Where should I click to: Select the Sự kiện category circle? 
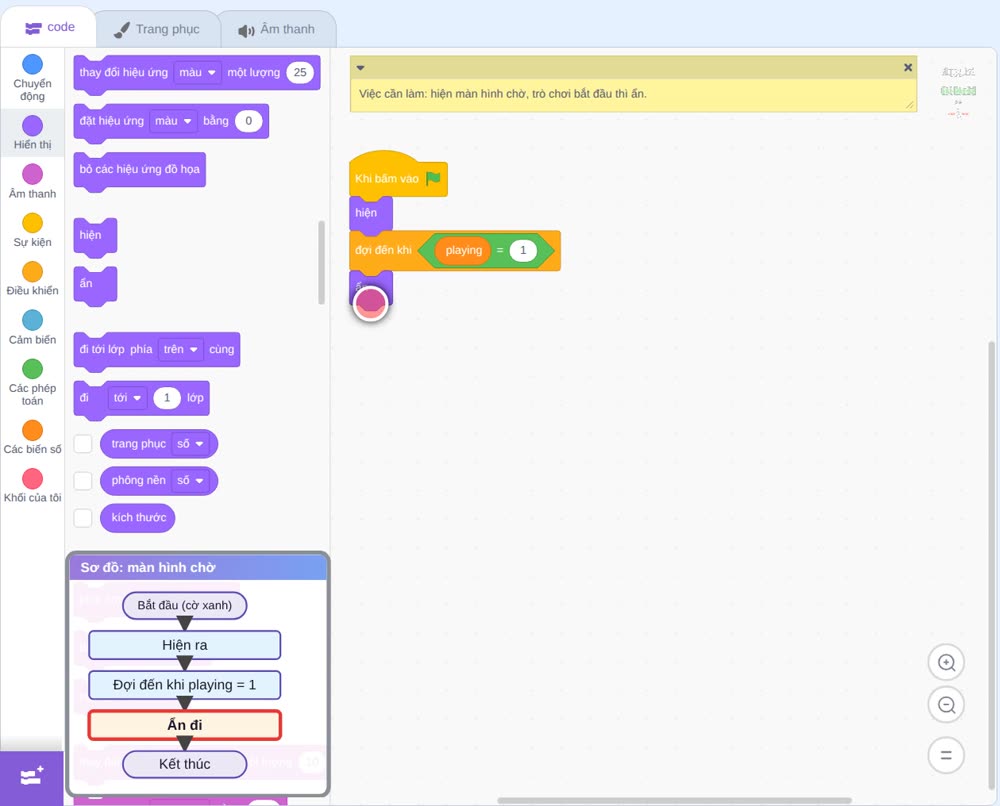pos(32,223)
